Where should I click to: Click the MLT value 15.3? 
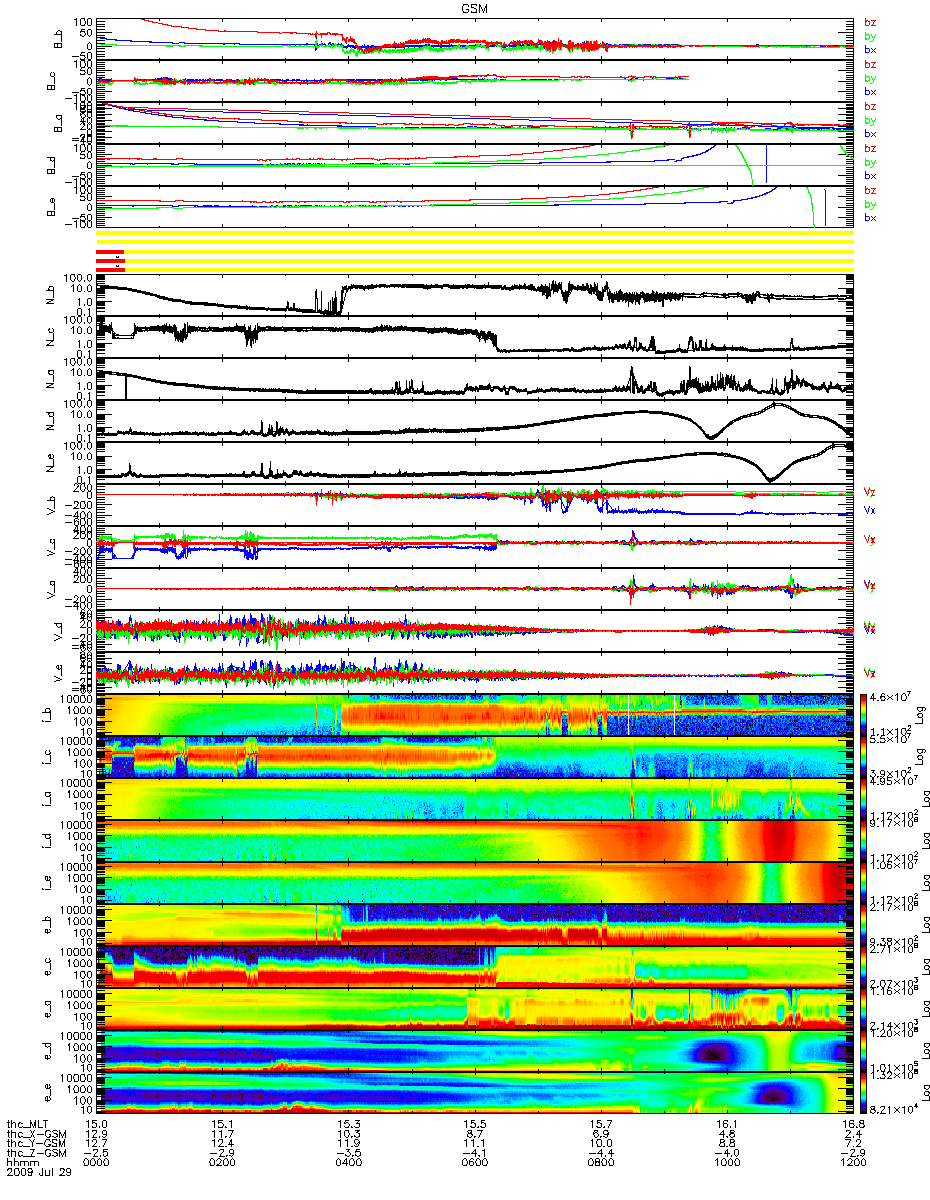click(x=348, y=1124)
